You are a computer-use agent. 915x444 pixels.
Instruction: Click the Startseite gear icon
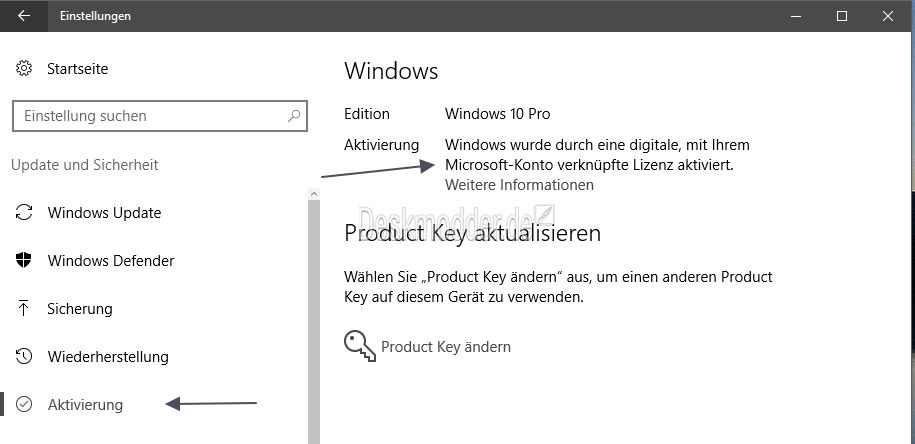click(24, 69)
